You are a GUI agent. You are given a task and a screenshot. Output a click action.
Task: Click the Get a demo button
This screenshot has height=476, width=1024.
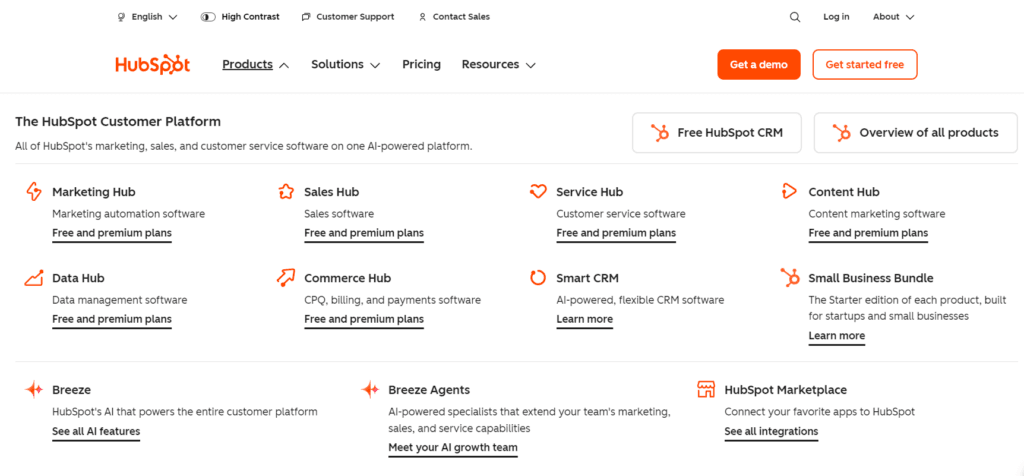758,65
